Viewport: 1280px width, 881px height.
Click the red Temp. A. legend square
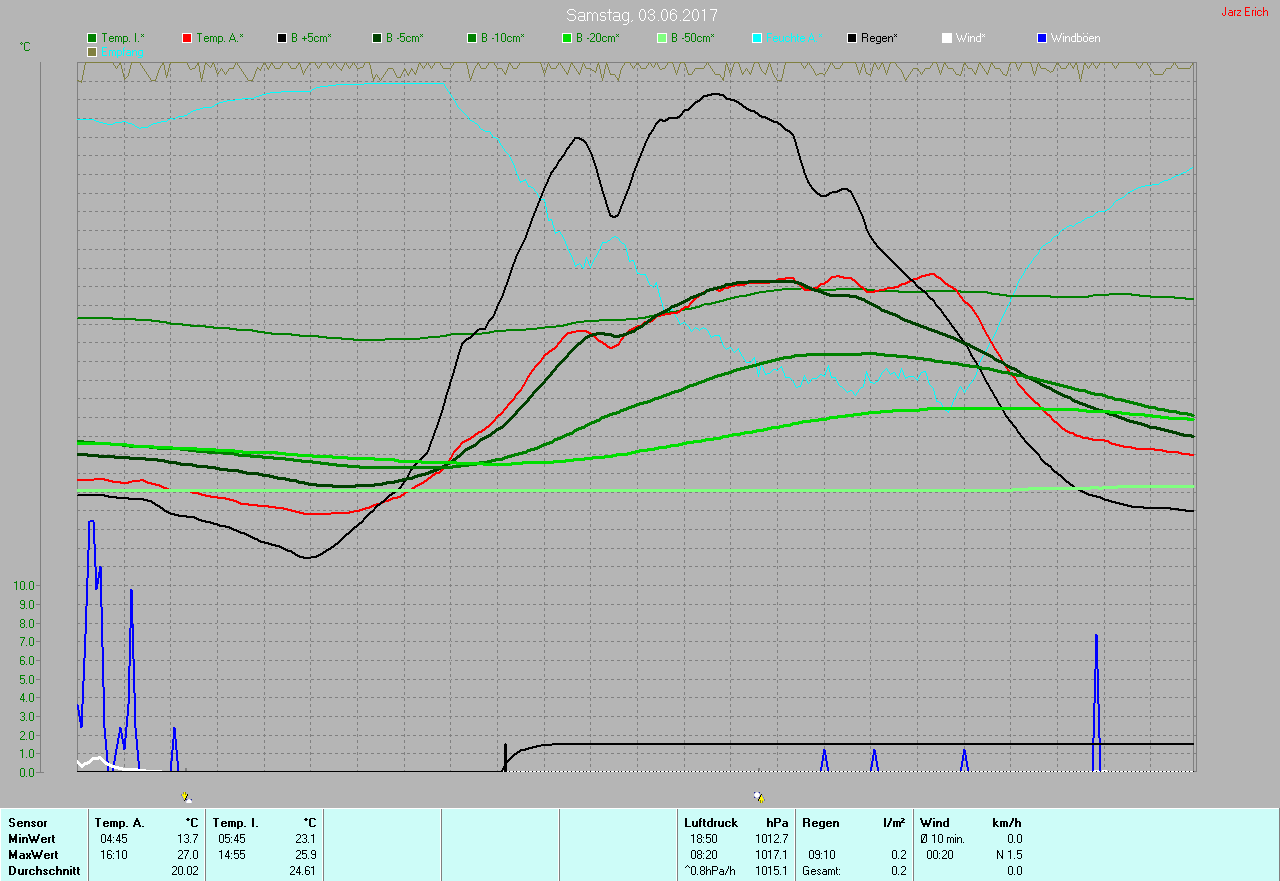187,38
